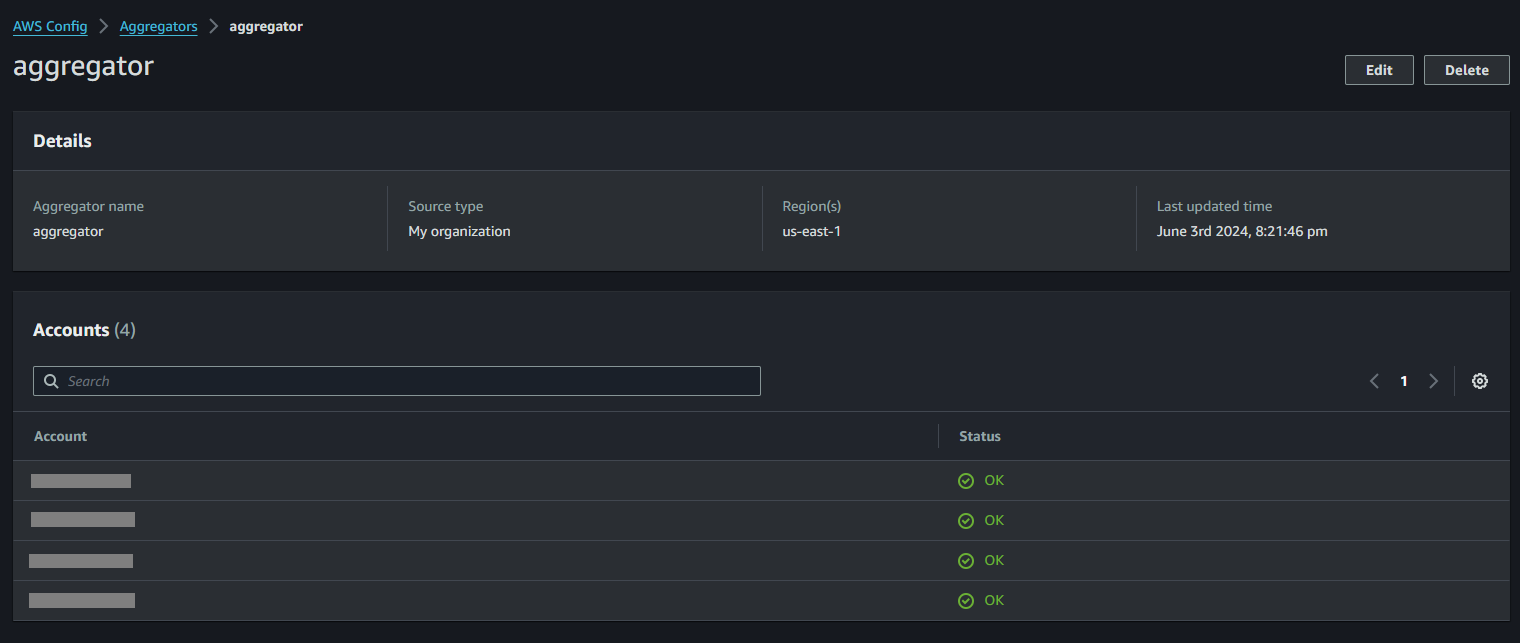This screenshot has height=643, width=1520.
Task: Go to next page using right chevron
Action: pyautogui.click(x=1433, y=381)
